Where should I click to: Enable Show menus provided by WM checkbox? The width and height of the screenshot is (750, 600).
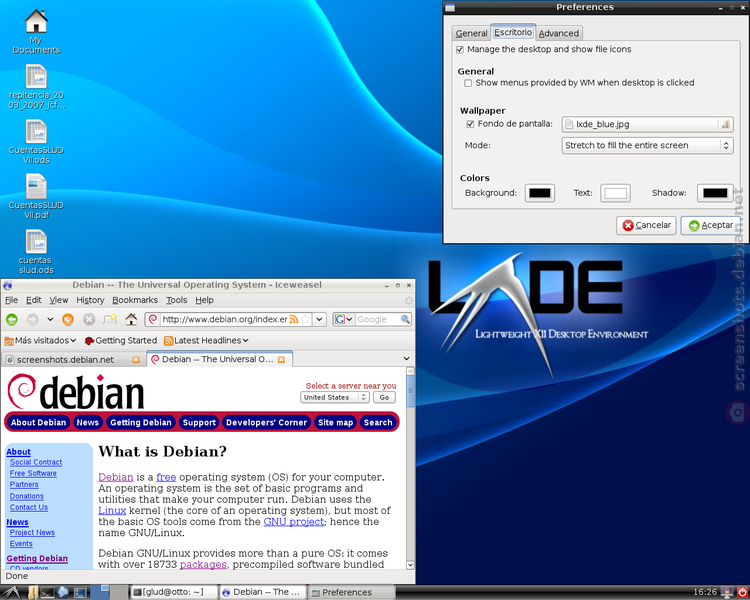(x=468, y=83)
